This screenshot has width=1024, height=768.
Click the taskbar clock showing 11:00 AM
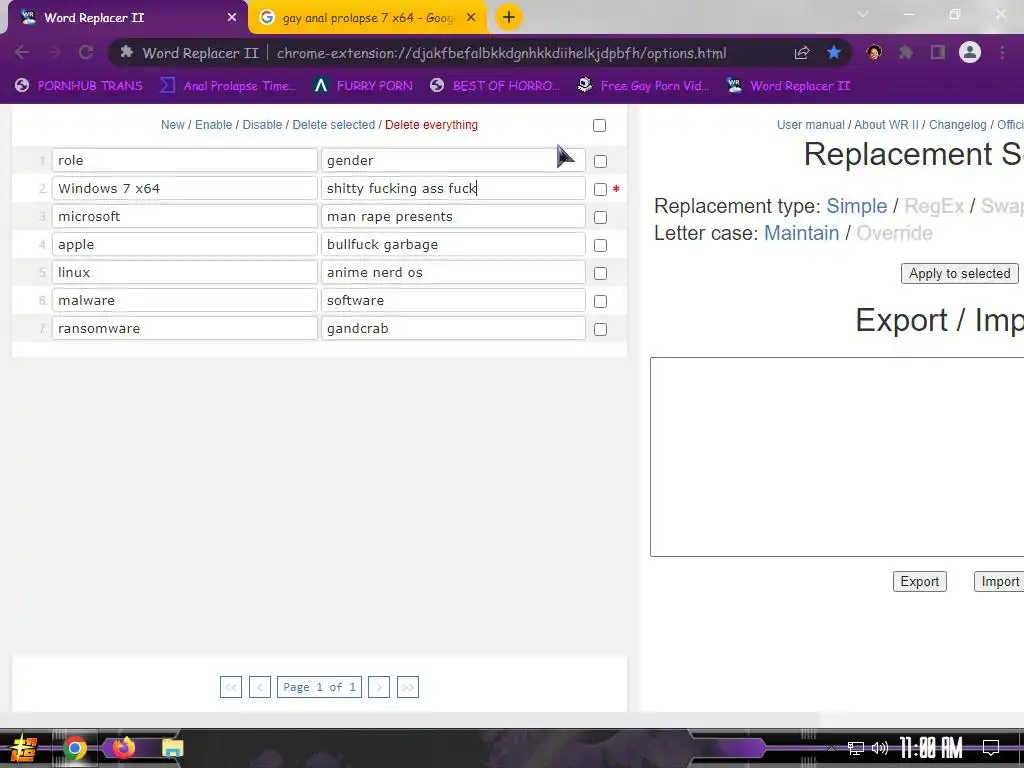click(x=931, y=748)
